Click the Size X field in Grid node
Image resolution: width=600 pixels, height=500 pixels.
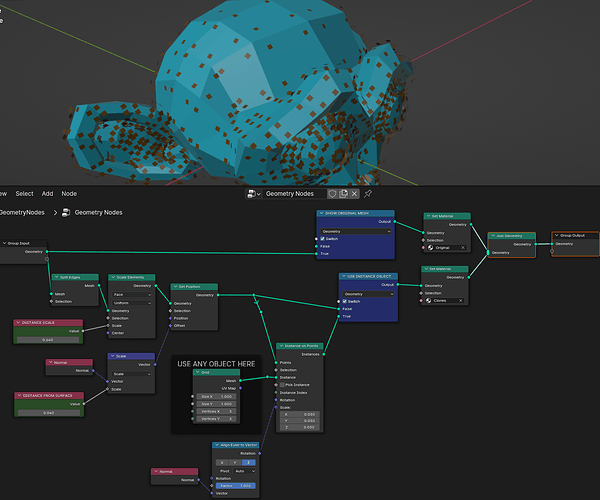pyautogui.click(x=216, y=397)
